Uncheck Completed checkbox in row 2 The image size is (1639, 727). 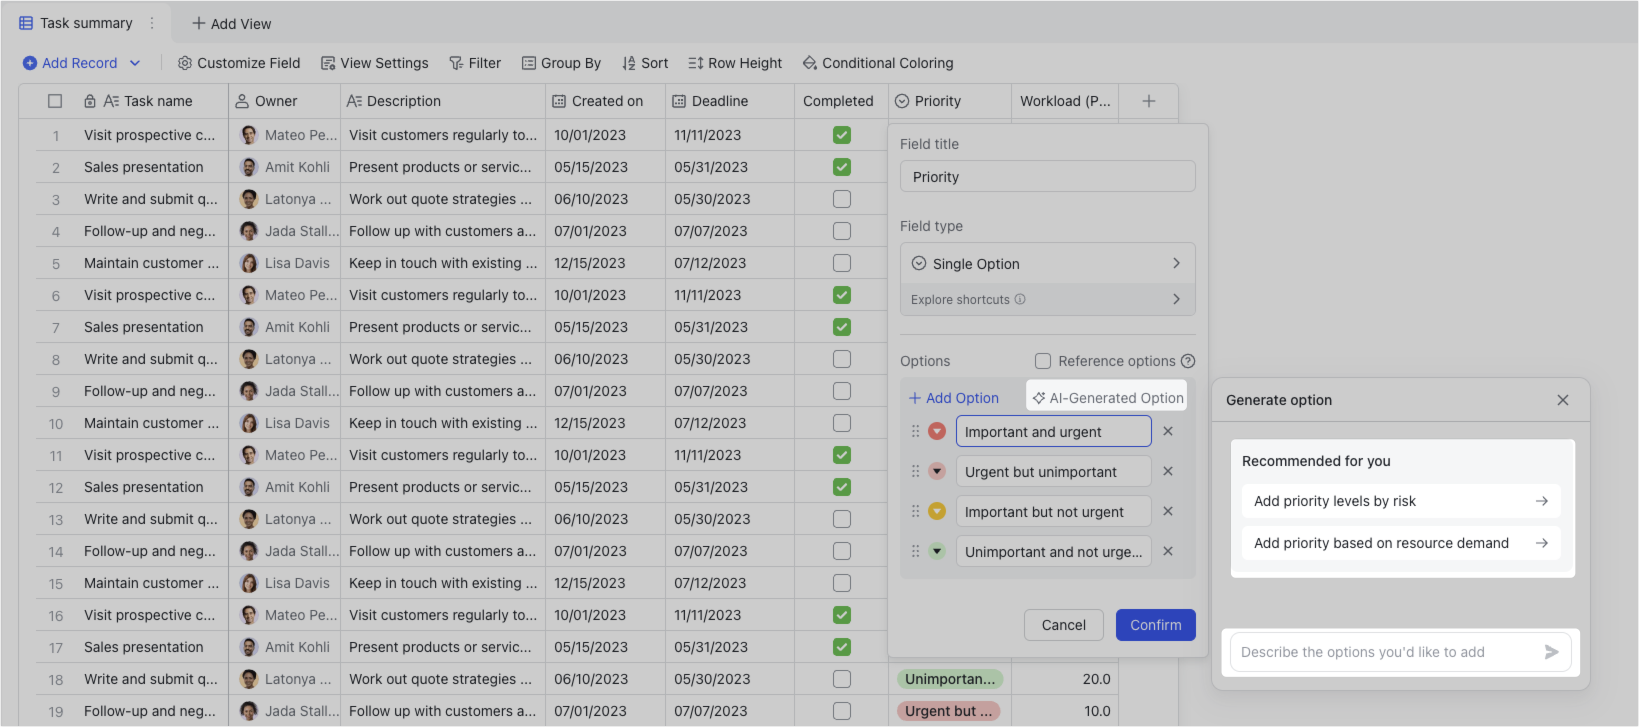coord(842,167)
